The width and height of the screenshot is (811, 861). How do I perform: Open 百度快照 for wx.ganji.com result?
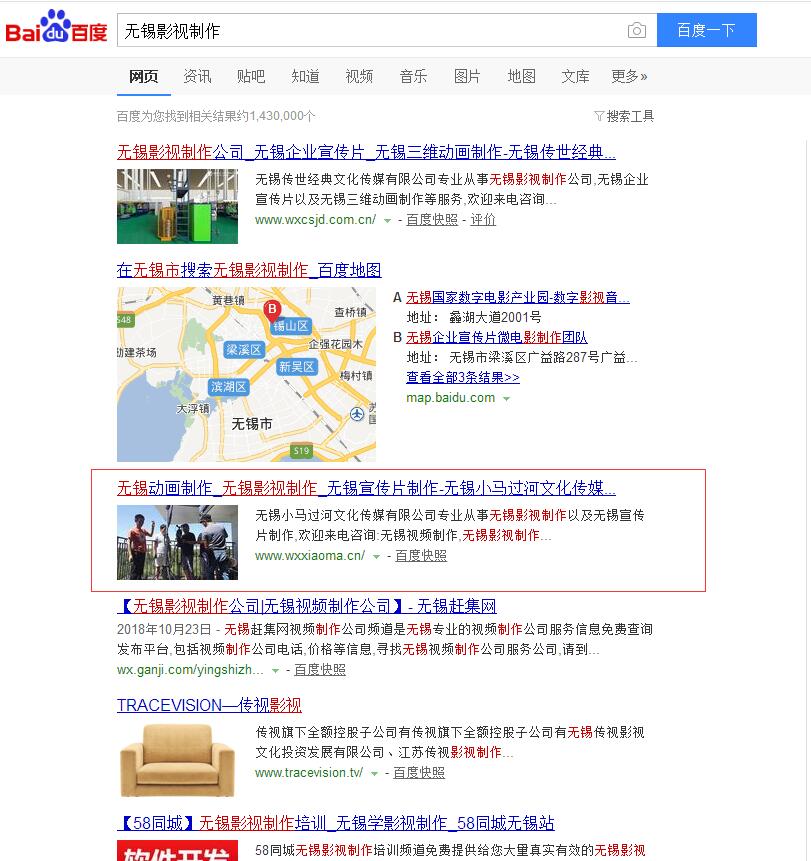(320, 670)
